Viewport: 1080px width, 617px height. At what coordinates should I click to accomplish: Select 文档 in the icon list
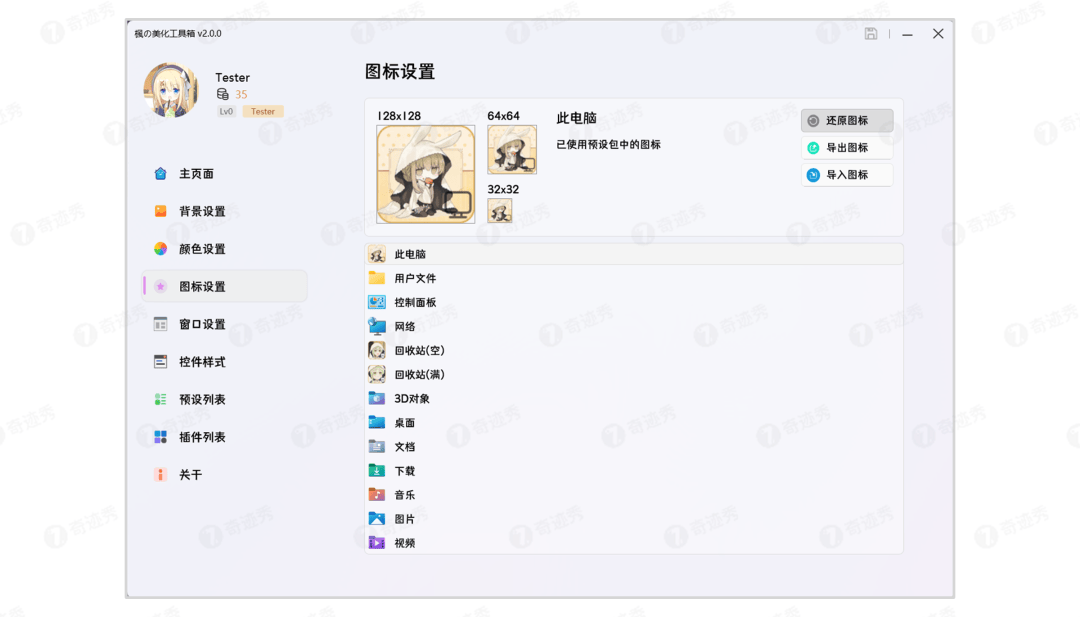[x=634, y=447]
